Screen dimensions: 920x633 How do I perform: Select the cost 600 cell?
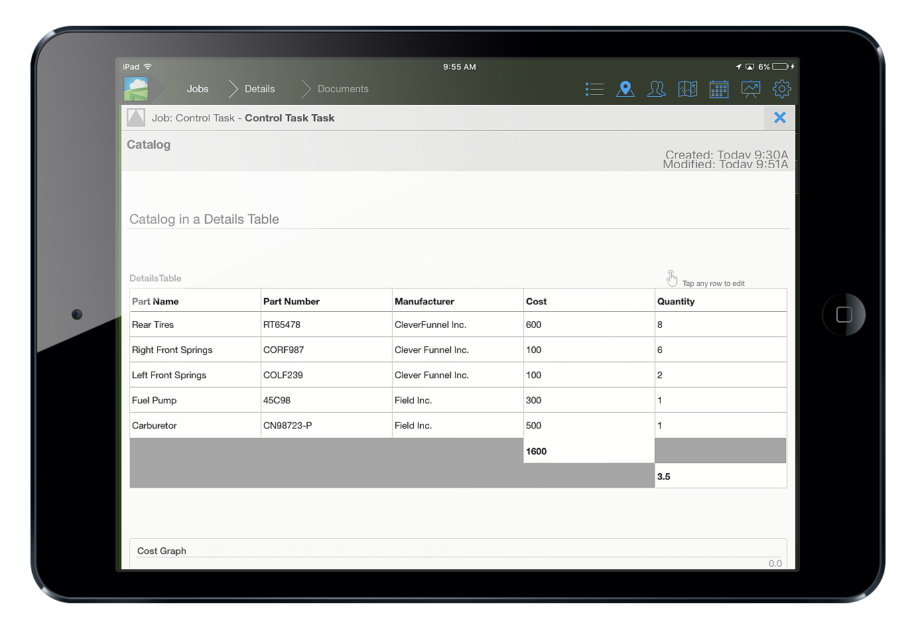pos(589,324)
